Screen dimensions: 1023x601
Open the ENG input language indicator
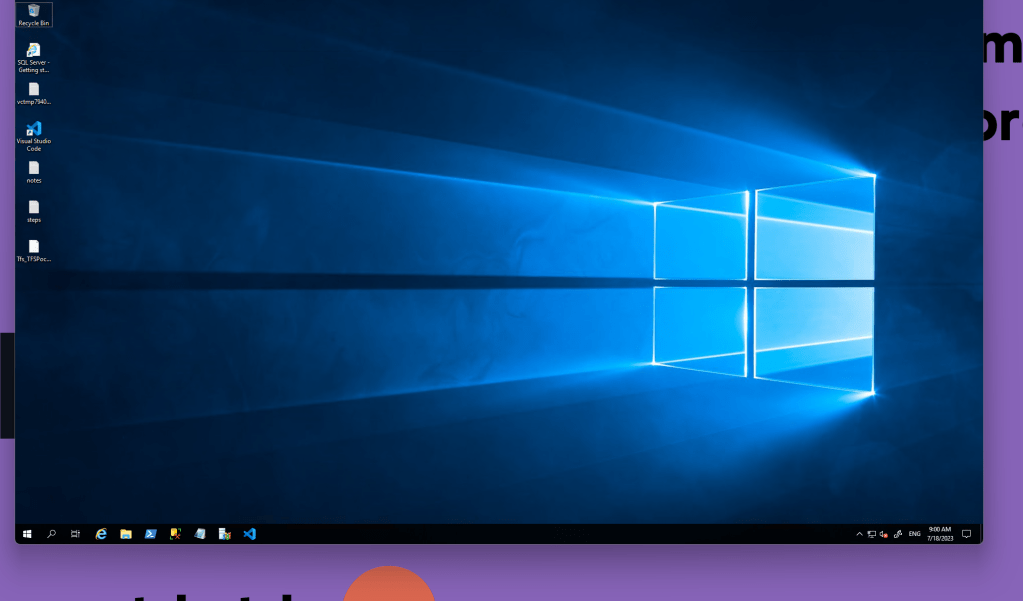pyautogui.click(x=915, y=534)
